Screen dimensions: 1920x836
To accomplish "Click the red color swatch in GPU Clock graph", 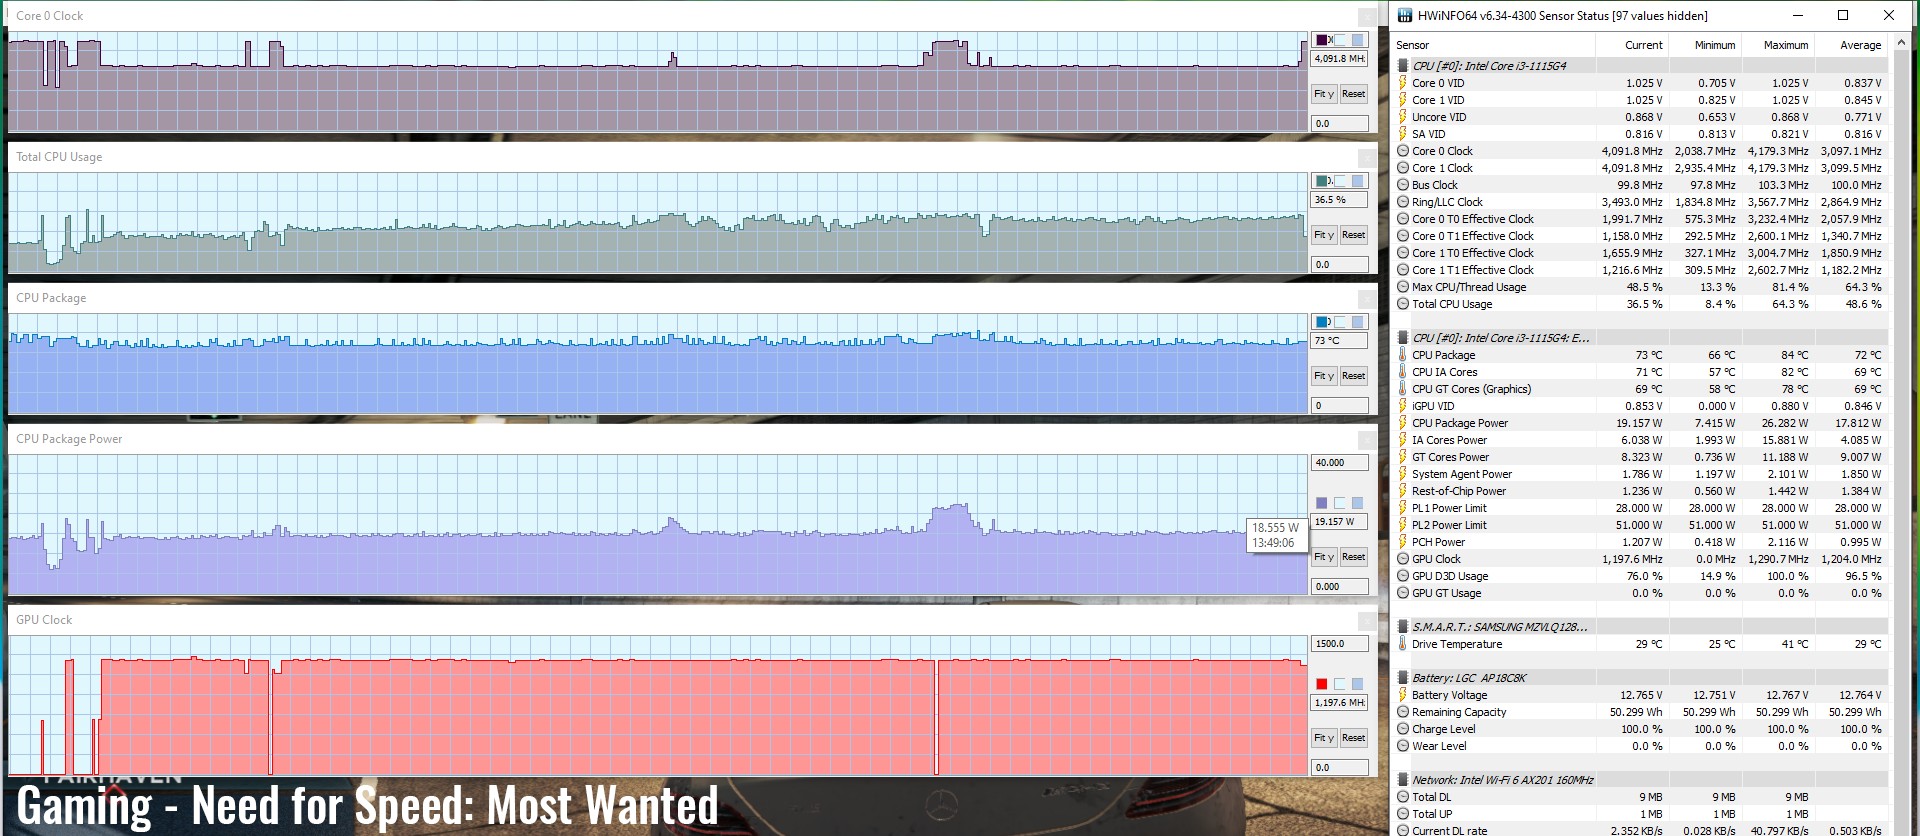I will [1322, 684].
